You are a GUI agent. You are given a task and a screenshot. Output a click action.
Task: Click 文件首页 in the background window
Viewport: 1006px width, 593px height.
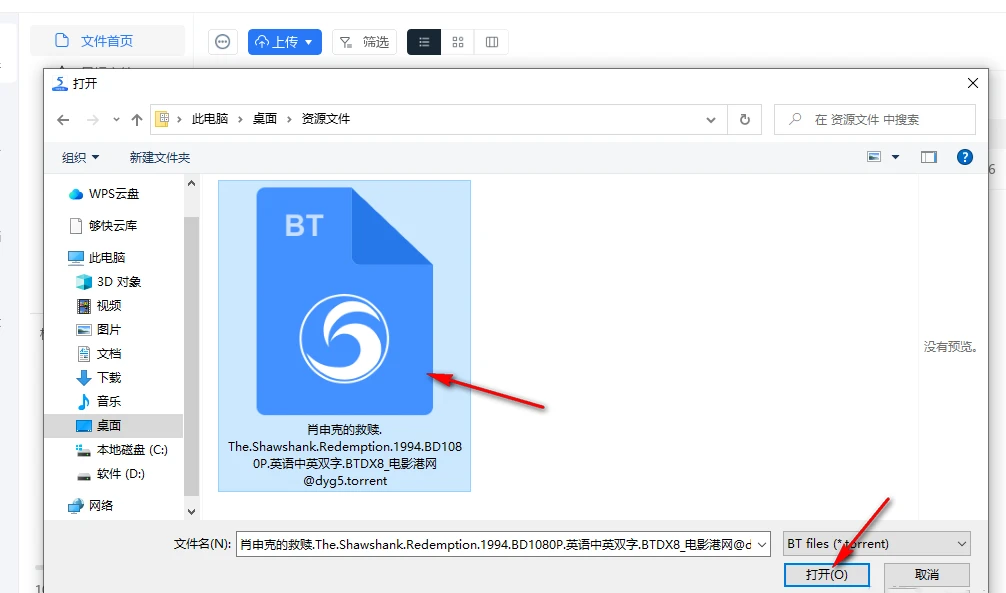pyautogui.click(x=107, y=41)
